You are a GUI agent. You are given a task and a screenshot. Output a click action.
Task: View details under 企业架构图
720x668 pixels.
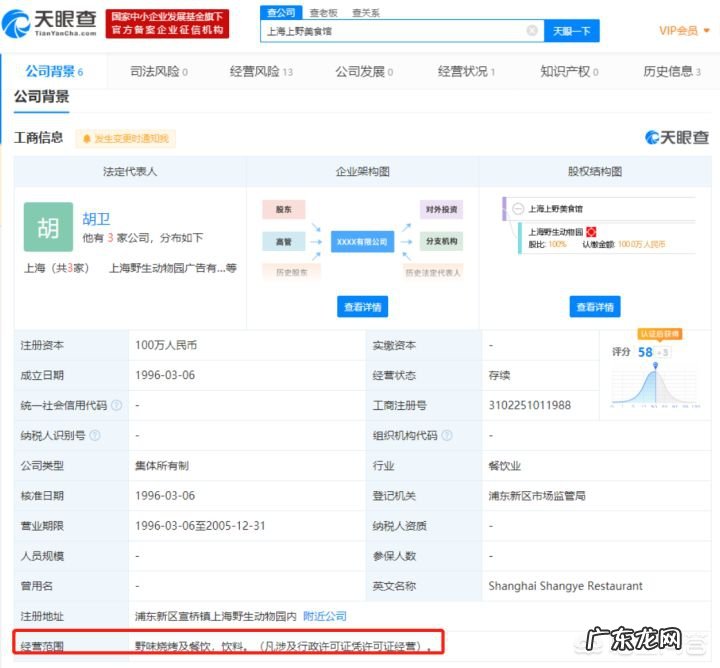[362, 307]
